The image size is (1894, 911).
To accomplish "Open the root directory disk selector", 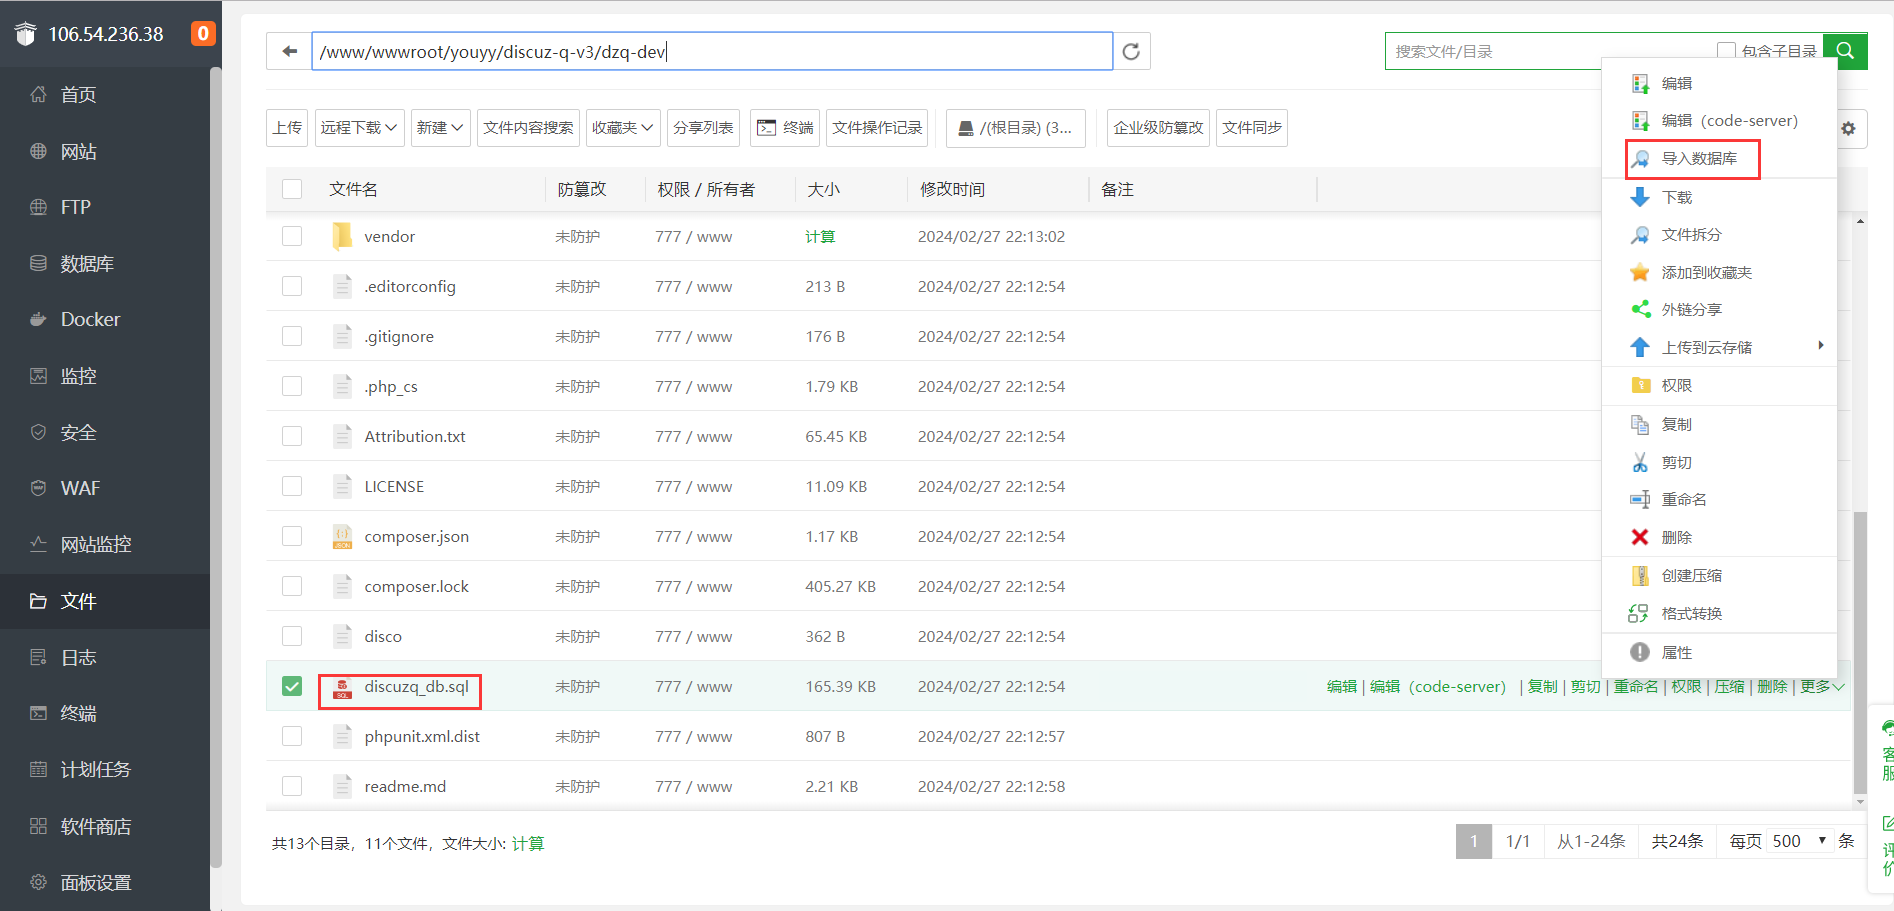I will (x=1016, y=128).
